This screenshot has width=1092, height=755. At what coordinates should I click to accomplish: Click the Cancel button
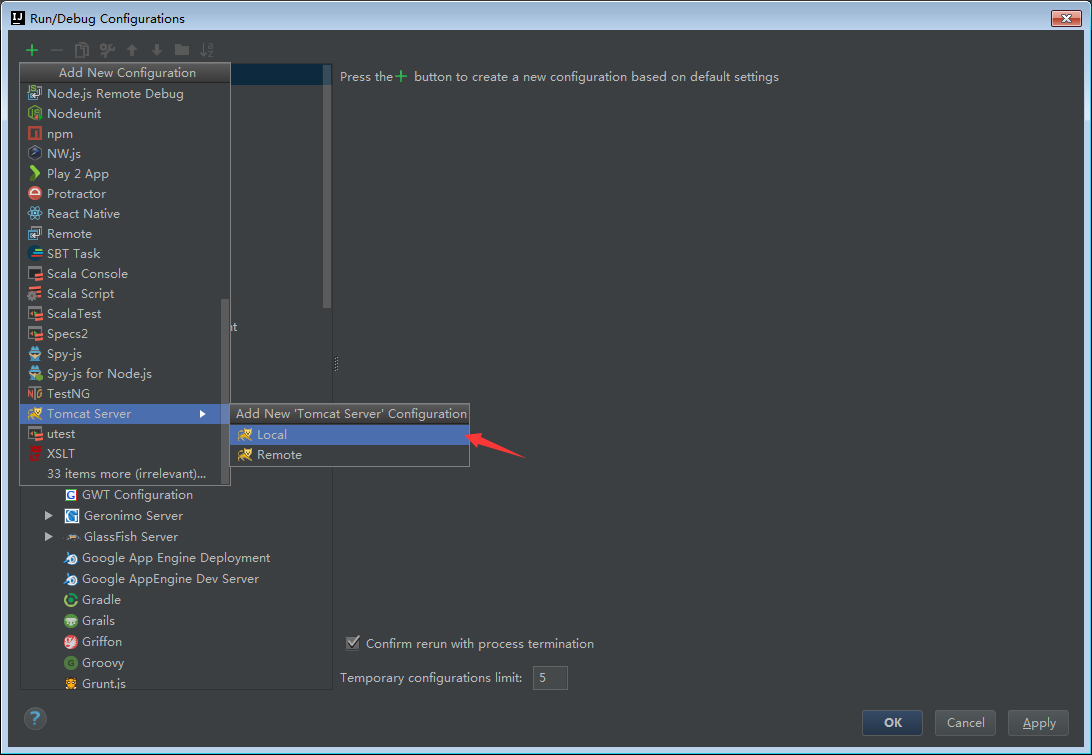click(x=965, y=723)
